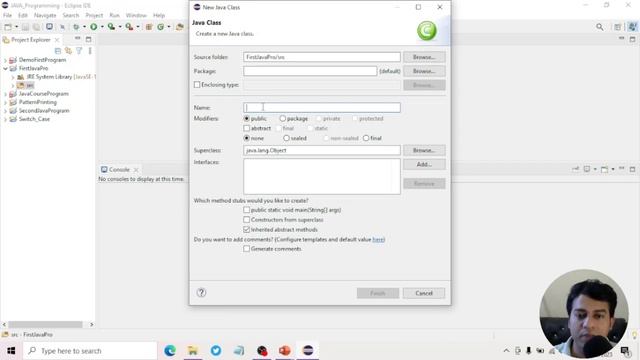Select the sealed radio button
Viewport: 640px width, 360px height.
pyautogui.click(x=286, y=138)
